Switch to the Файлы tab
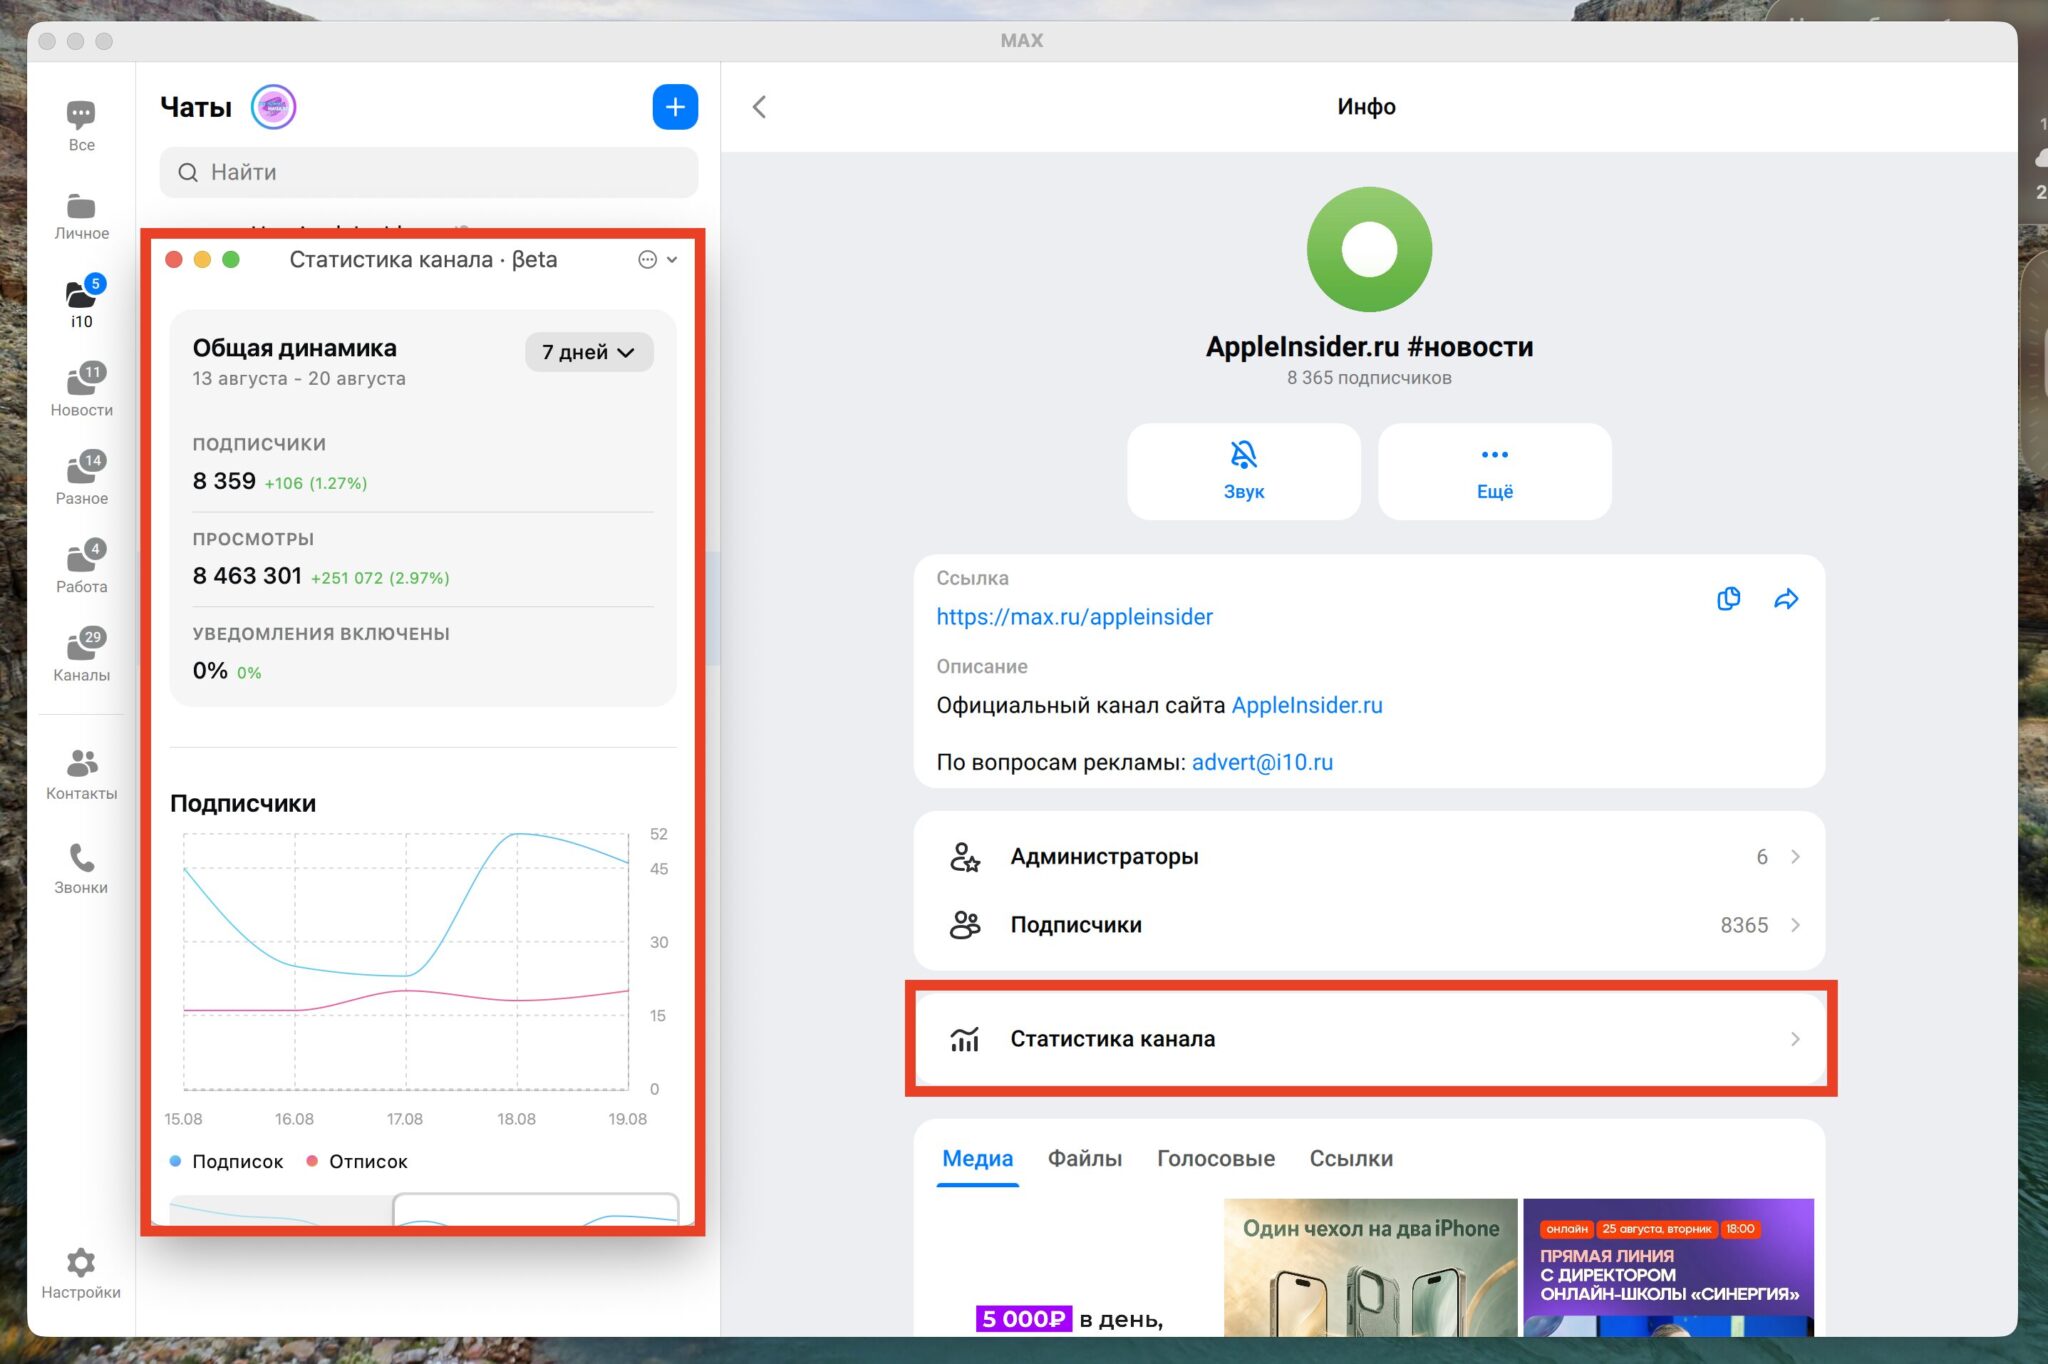Image resolution: width=2048 pixels, height=1364 pixels. pos(1084,1158)
